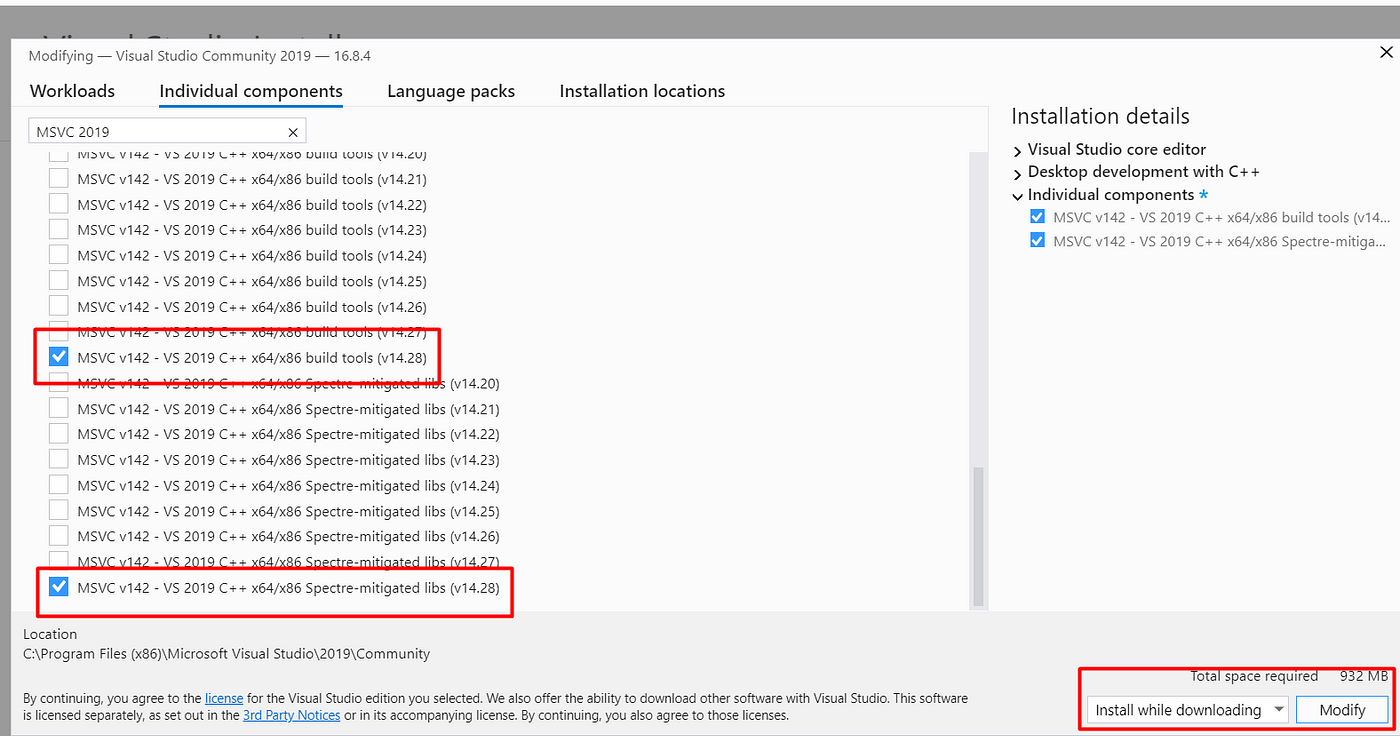Select the Individual components tab

tap(251, 91)
